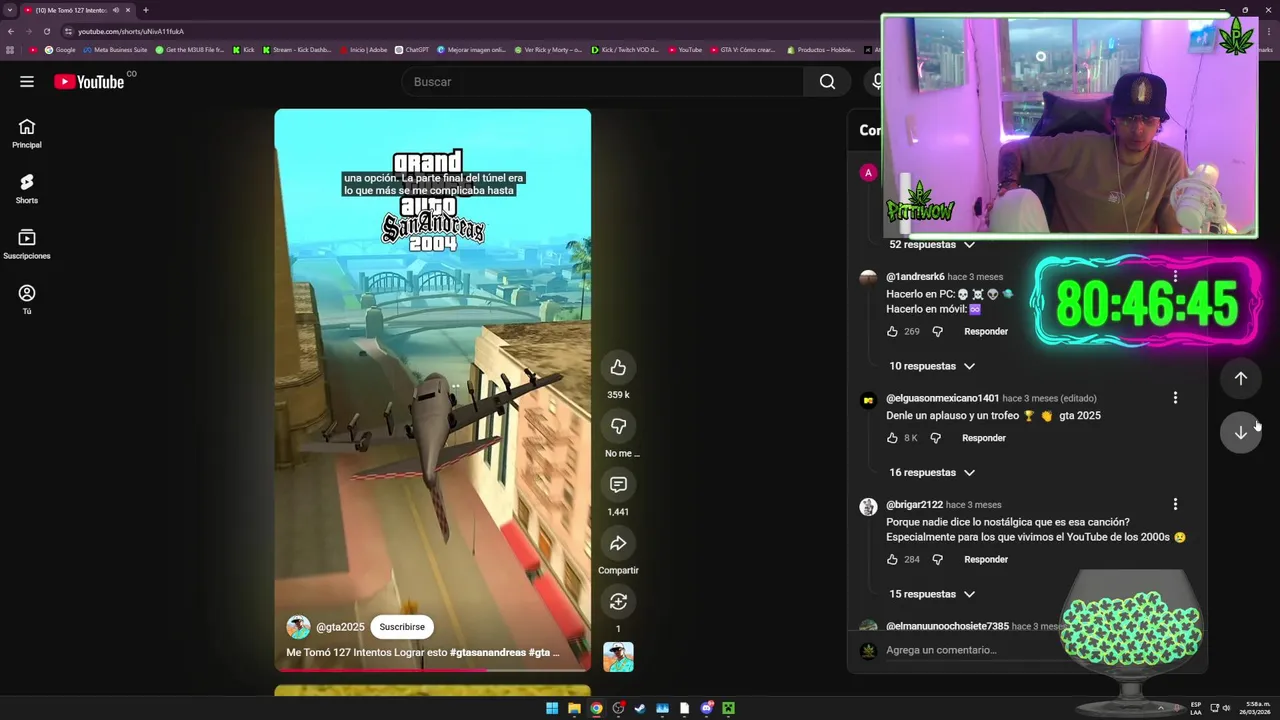Reply to @brigar2122 with Responder

point(986,560)
